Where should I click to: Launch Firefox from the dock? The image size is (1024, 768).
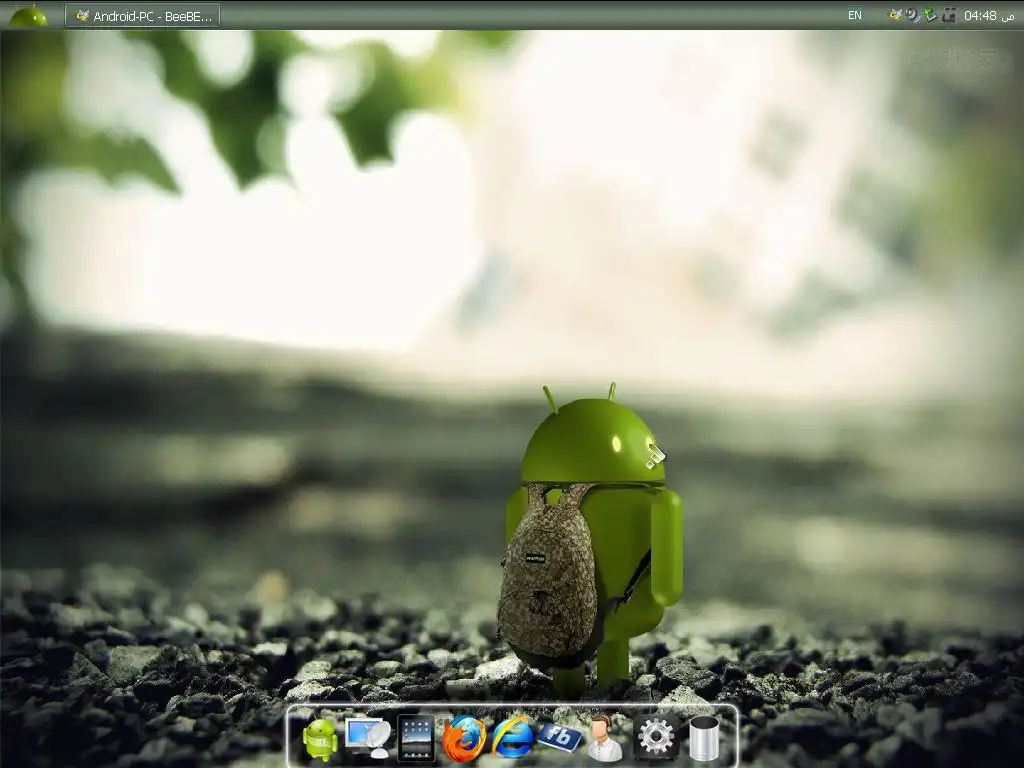[x=464, y=739]
